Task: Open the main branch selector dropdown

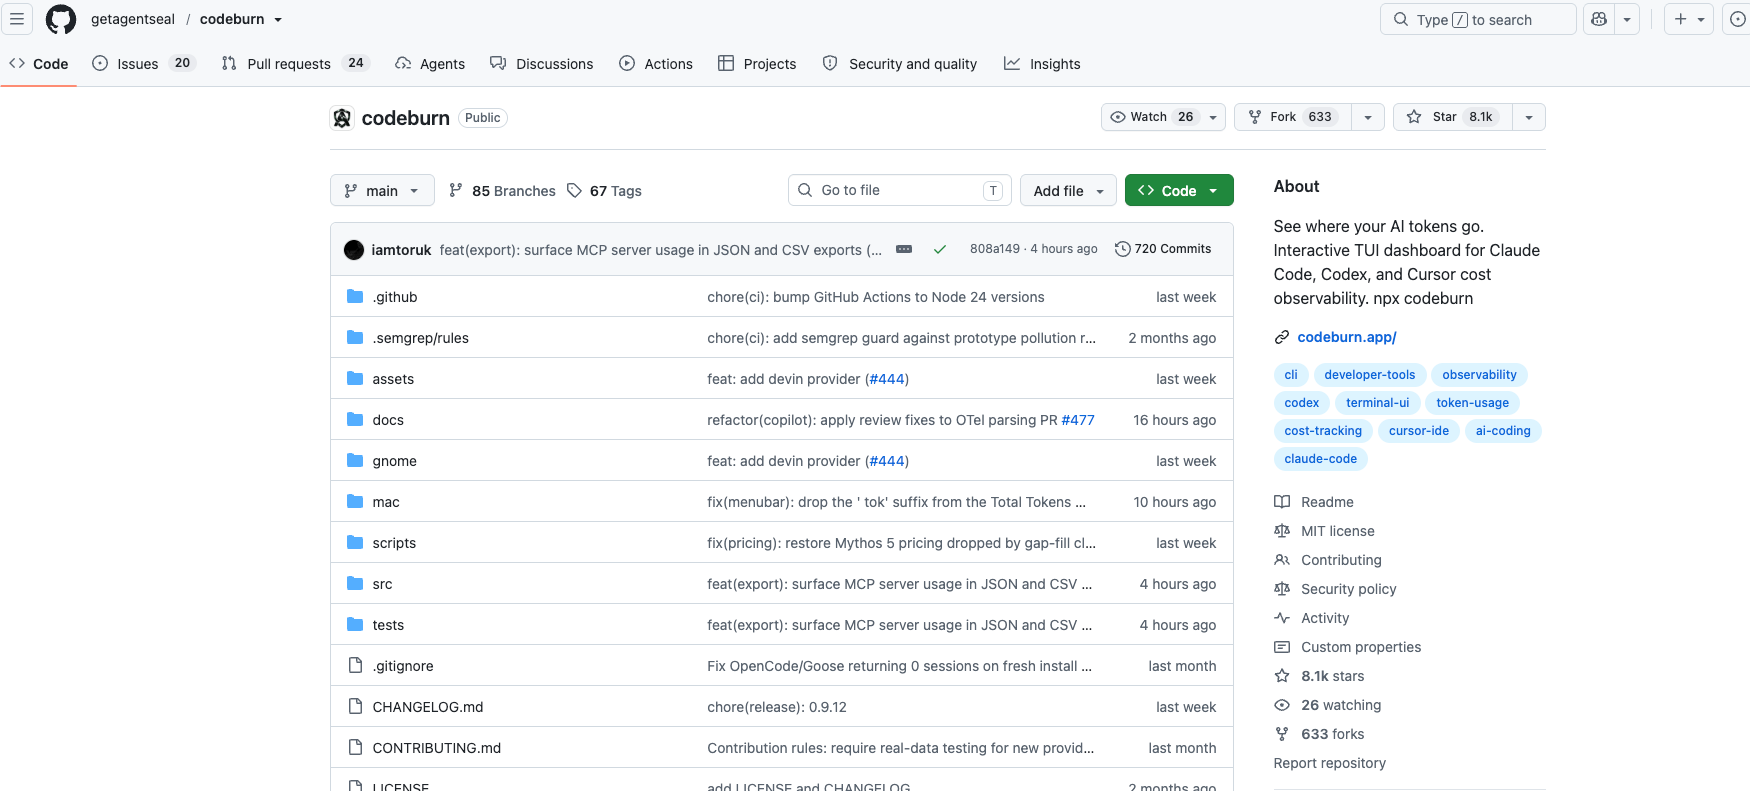Action: [x=382, y=190]
